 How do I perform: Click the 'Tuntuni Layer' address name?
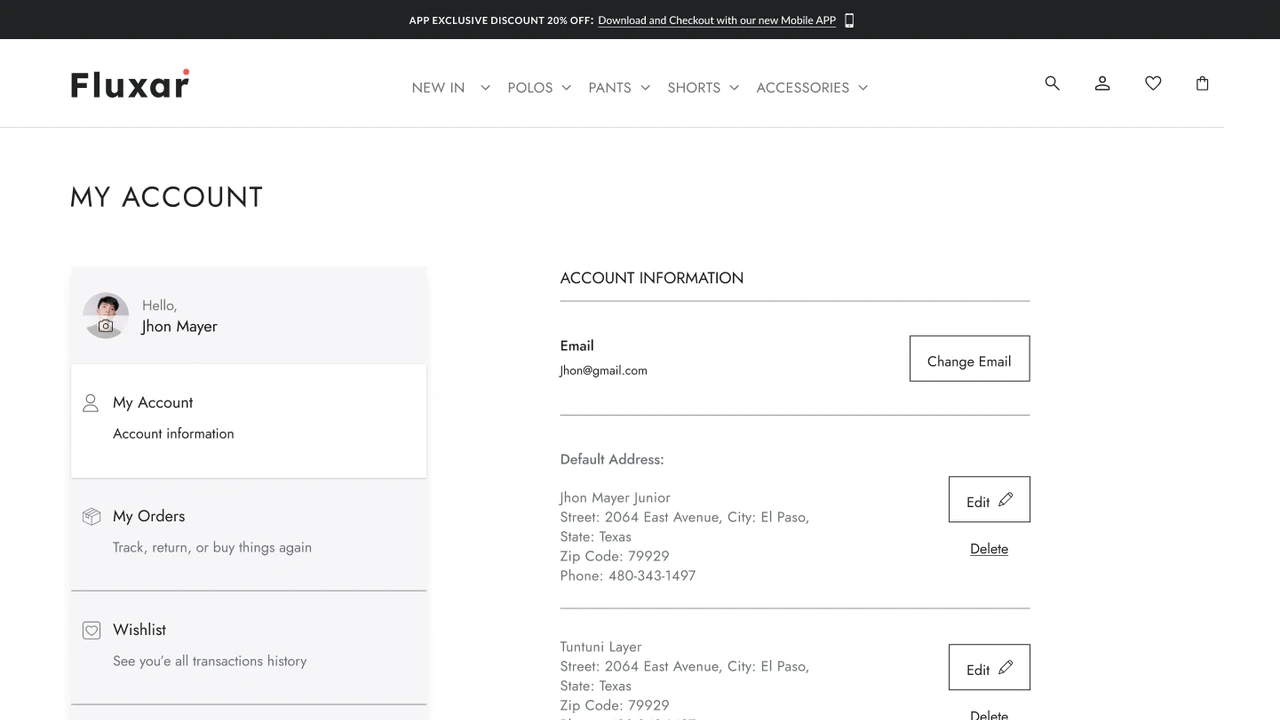point(601,646)
